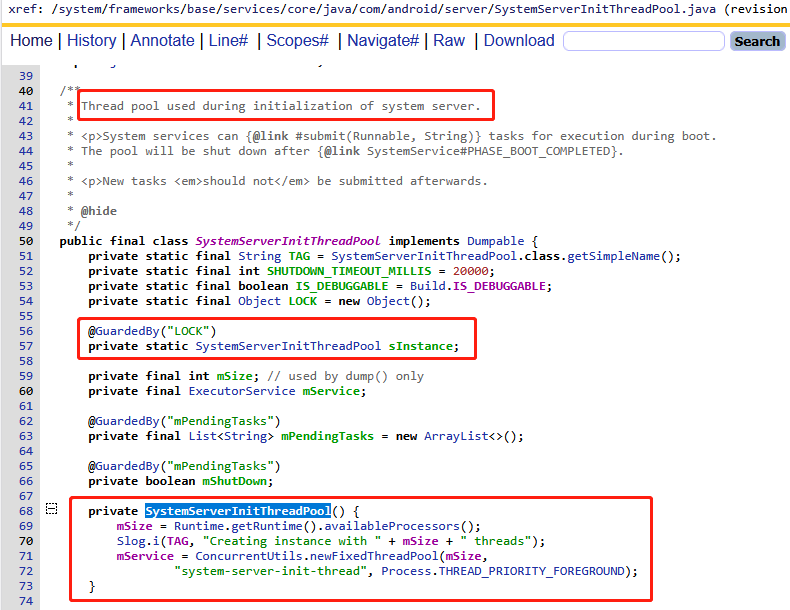Download the source file

point(519,41)
